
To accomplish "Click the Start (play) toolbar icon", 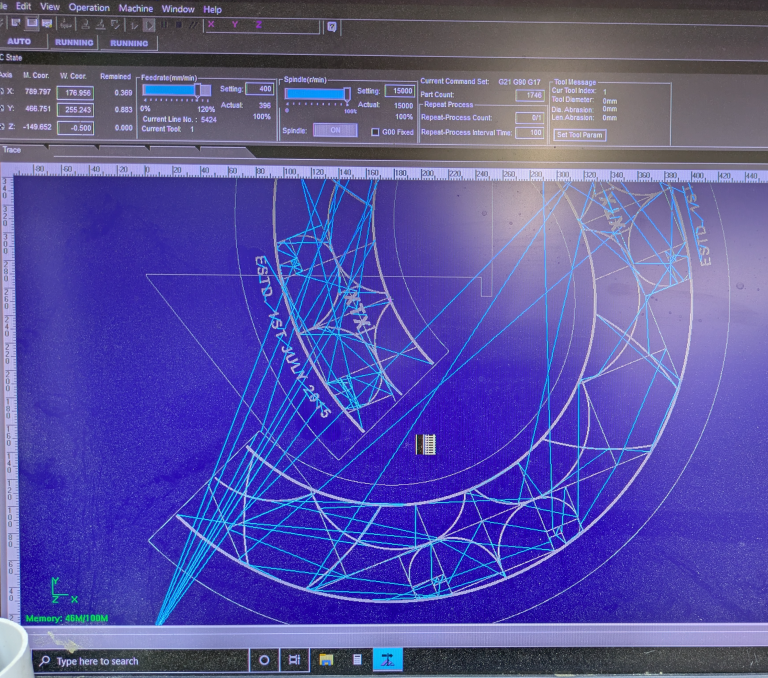I will [x=149, y=24].
